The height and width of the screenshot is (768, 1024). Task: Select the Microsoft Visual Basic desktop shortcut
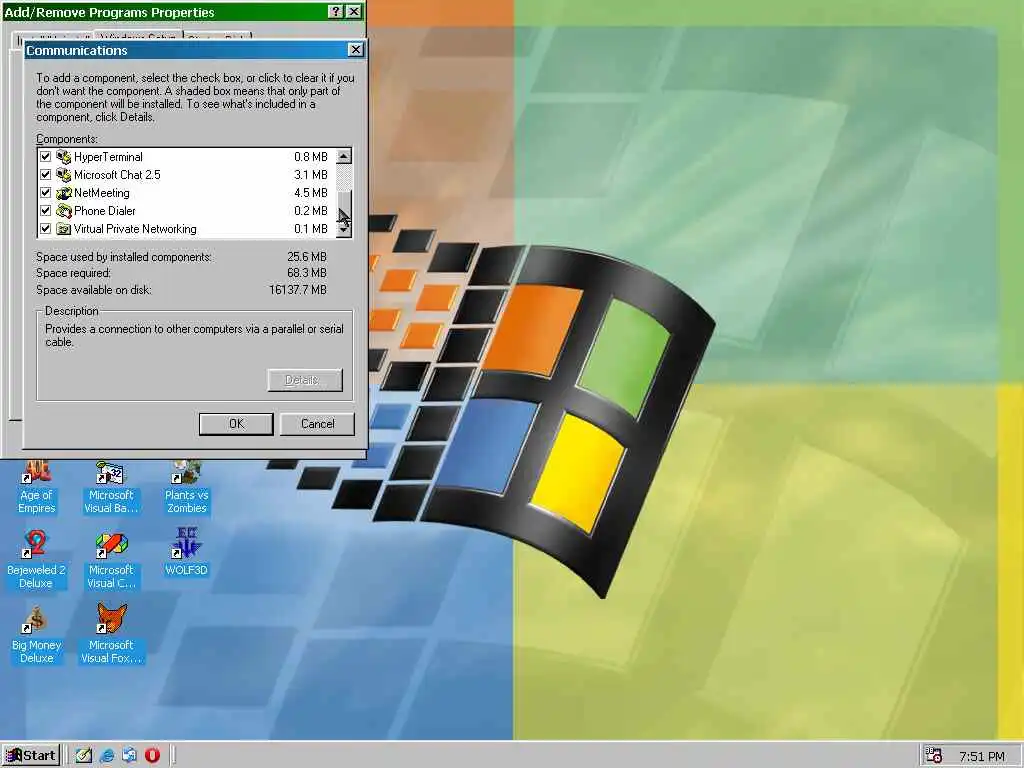(111, 488)
